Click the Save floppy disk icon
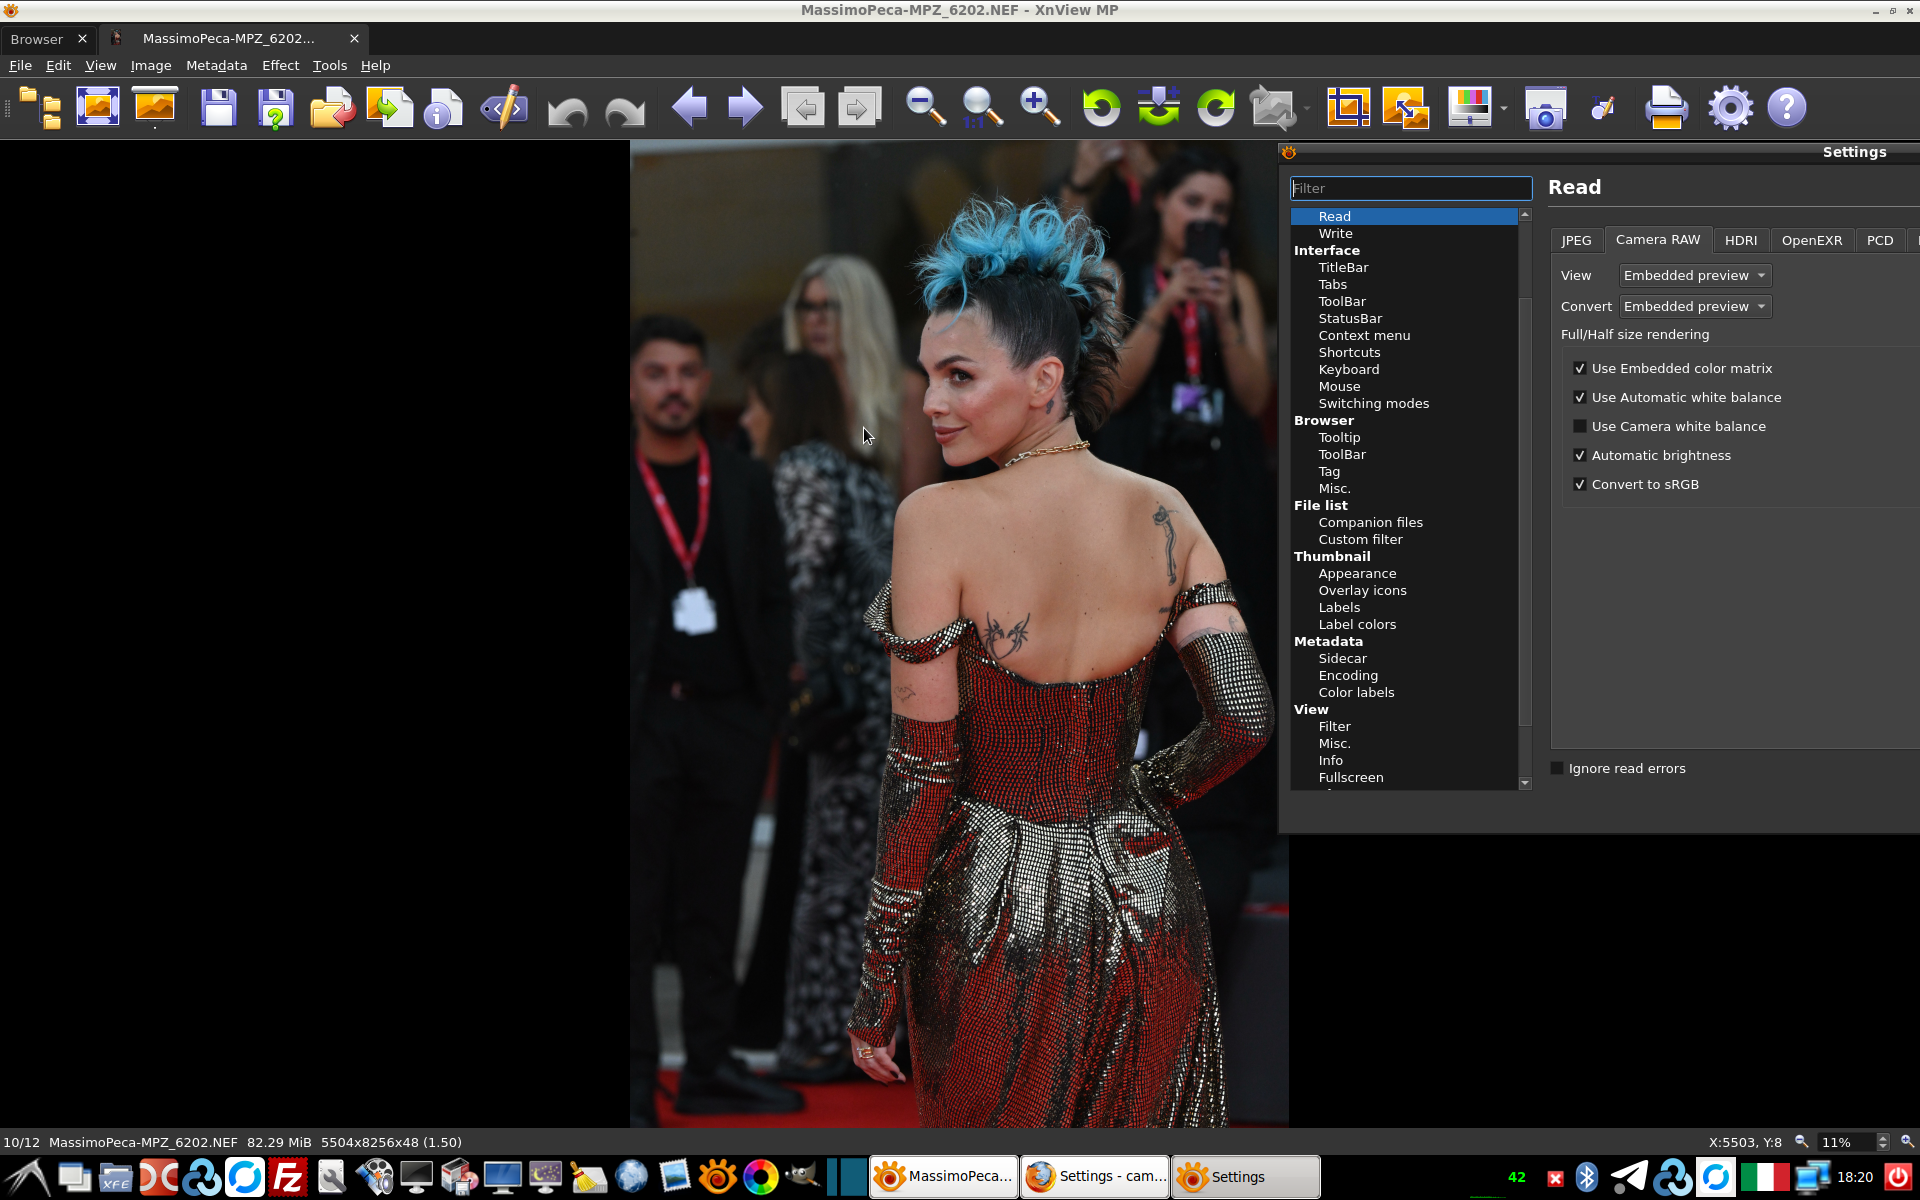This screenshot has height=1200, width=1920. click(x=218, y=107)
